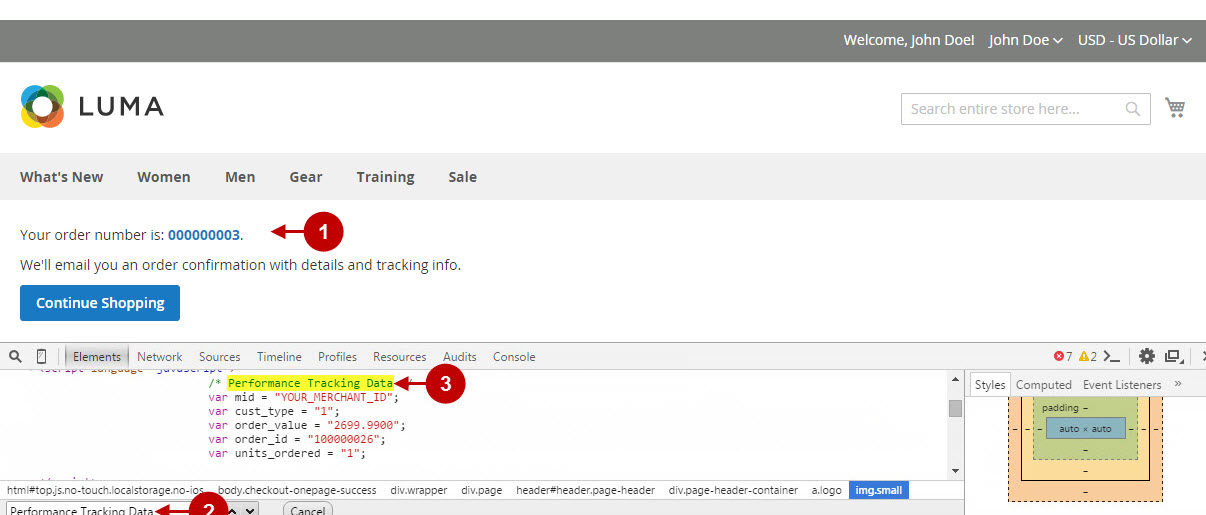Select div.page breadcrumb
The image size is (1206, 515).
[482, 490]
